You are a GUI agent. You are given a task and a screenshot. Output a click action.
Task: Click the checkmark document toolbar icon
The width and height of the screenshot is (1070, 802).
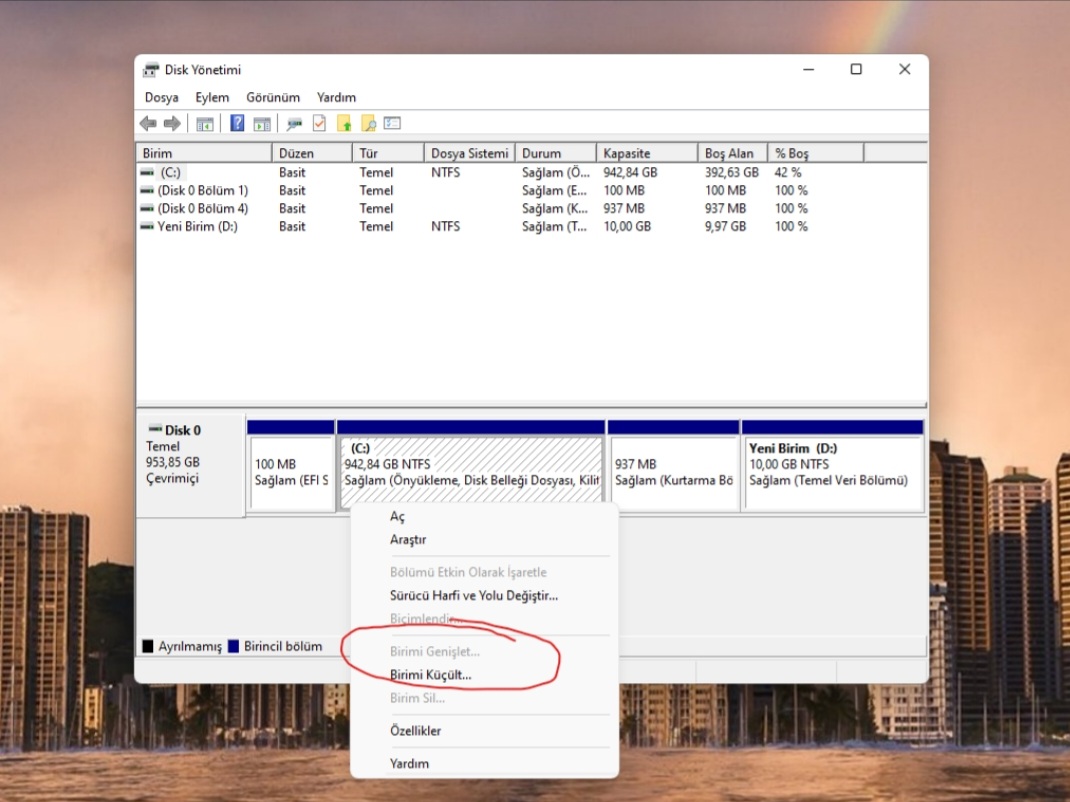(x=319, y=124)
